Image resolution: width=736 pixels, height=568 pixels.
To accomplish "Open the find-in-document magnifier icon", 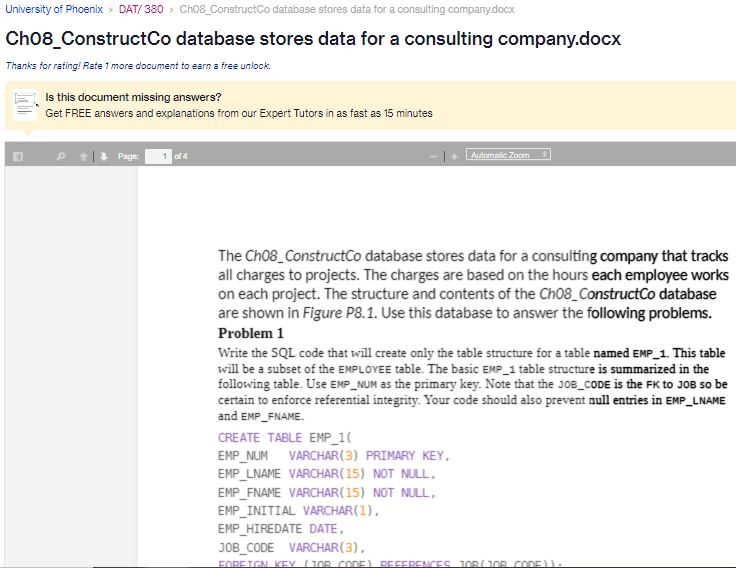I will (x=61, y=156).
